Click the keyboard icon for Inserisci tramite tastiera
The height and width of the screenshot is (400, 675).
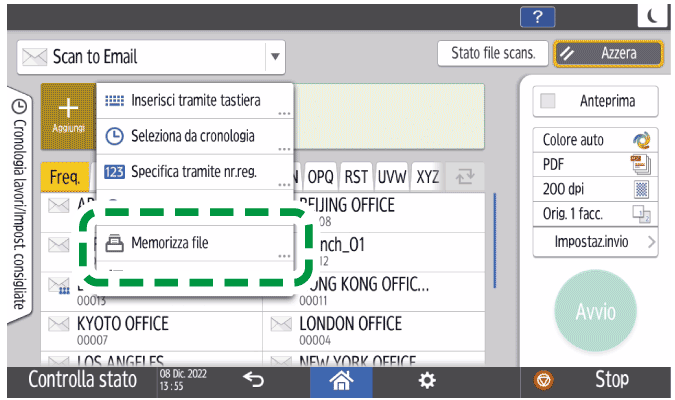tap(115, 101)
